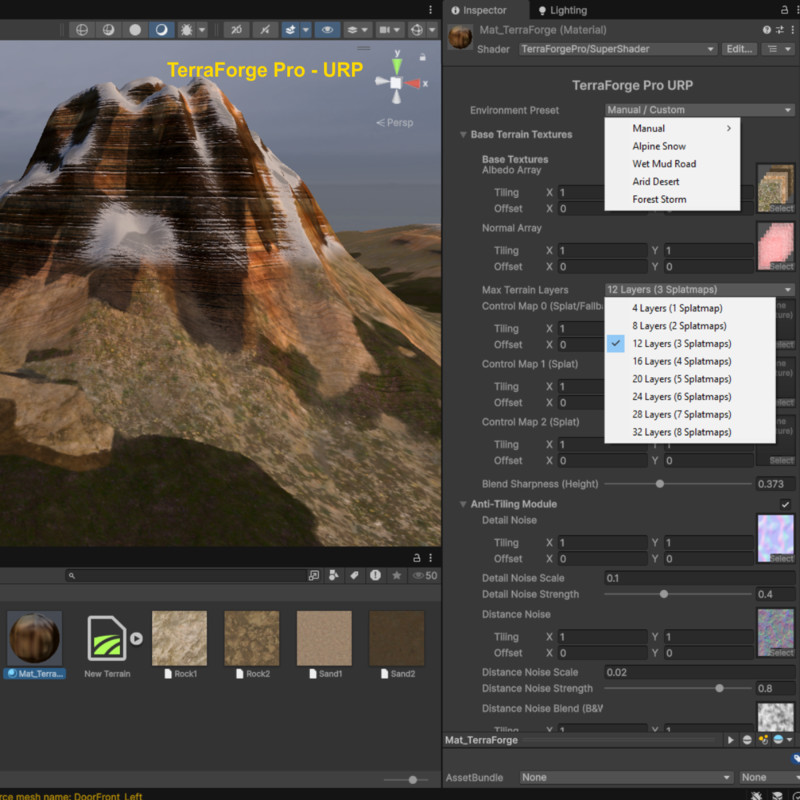Choose Arid Desert preset

[x=672, y=182]
